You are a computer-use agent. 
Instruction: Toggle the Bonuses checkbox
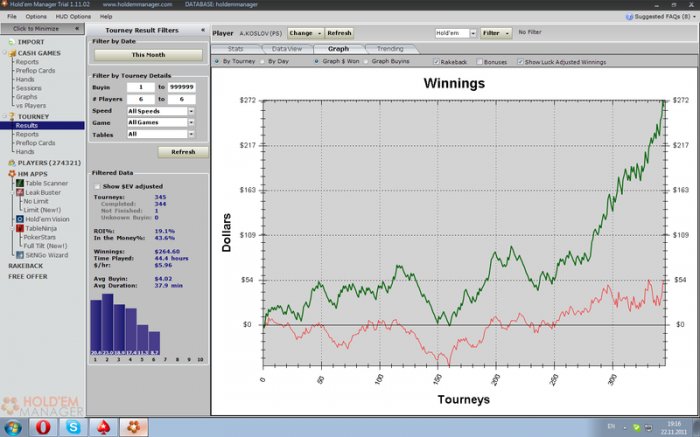[482, 62]
